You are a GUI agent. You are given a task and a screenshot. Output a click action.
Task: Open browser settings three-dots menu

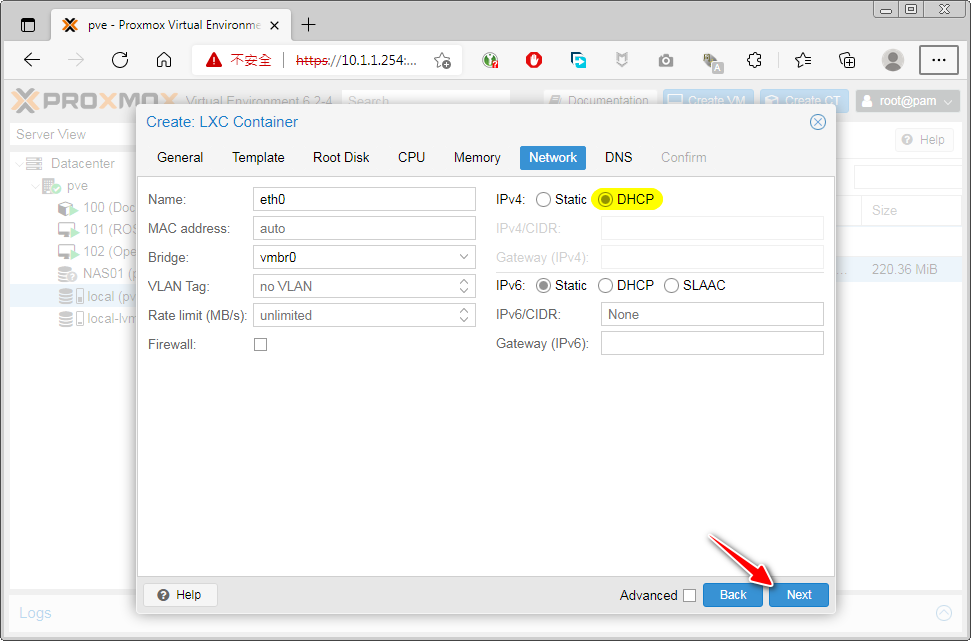tap(938, 60)
